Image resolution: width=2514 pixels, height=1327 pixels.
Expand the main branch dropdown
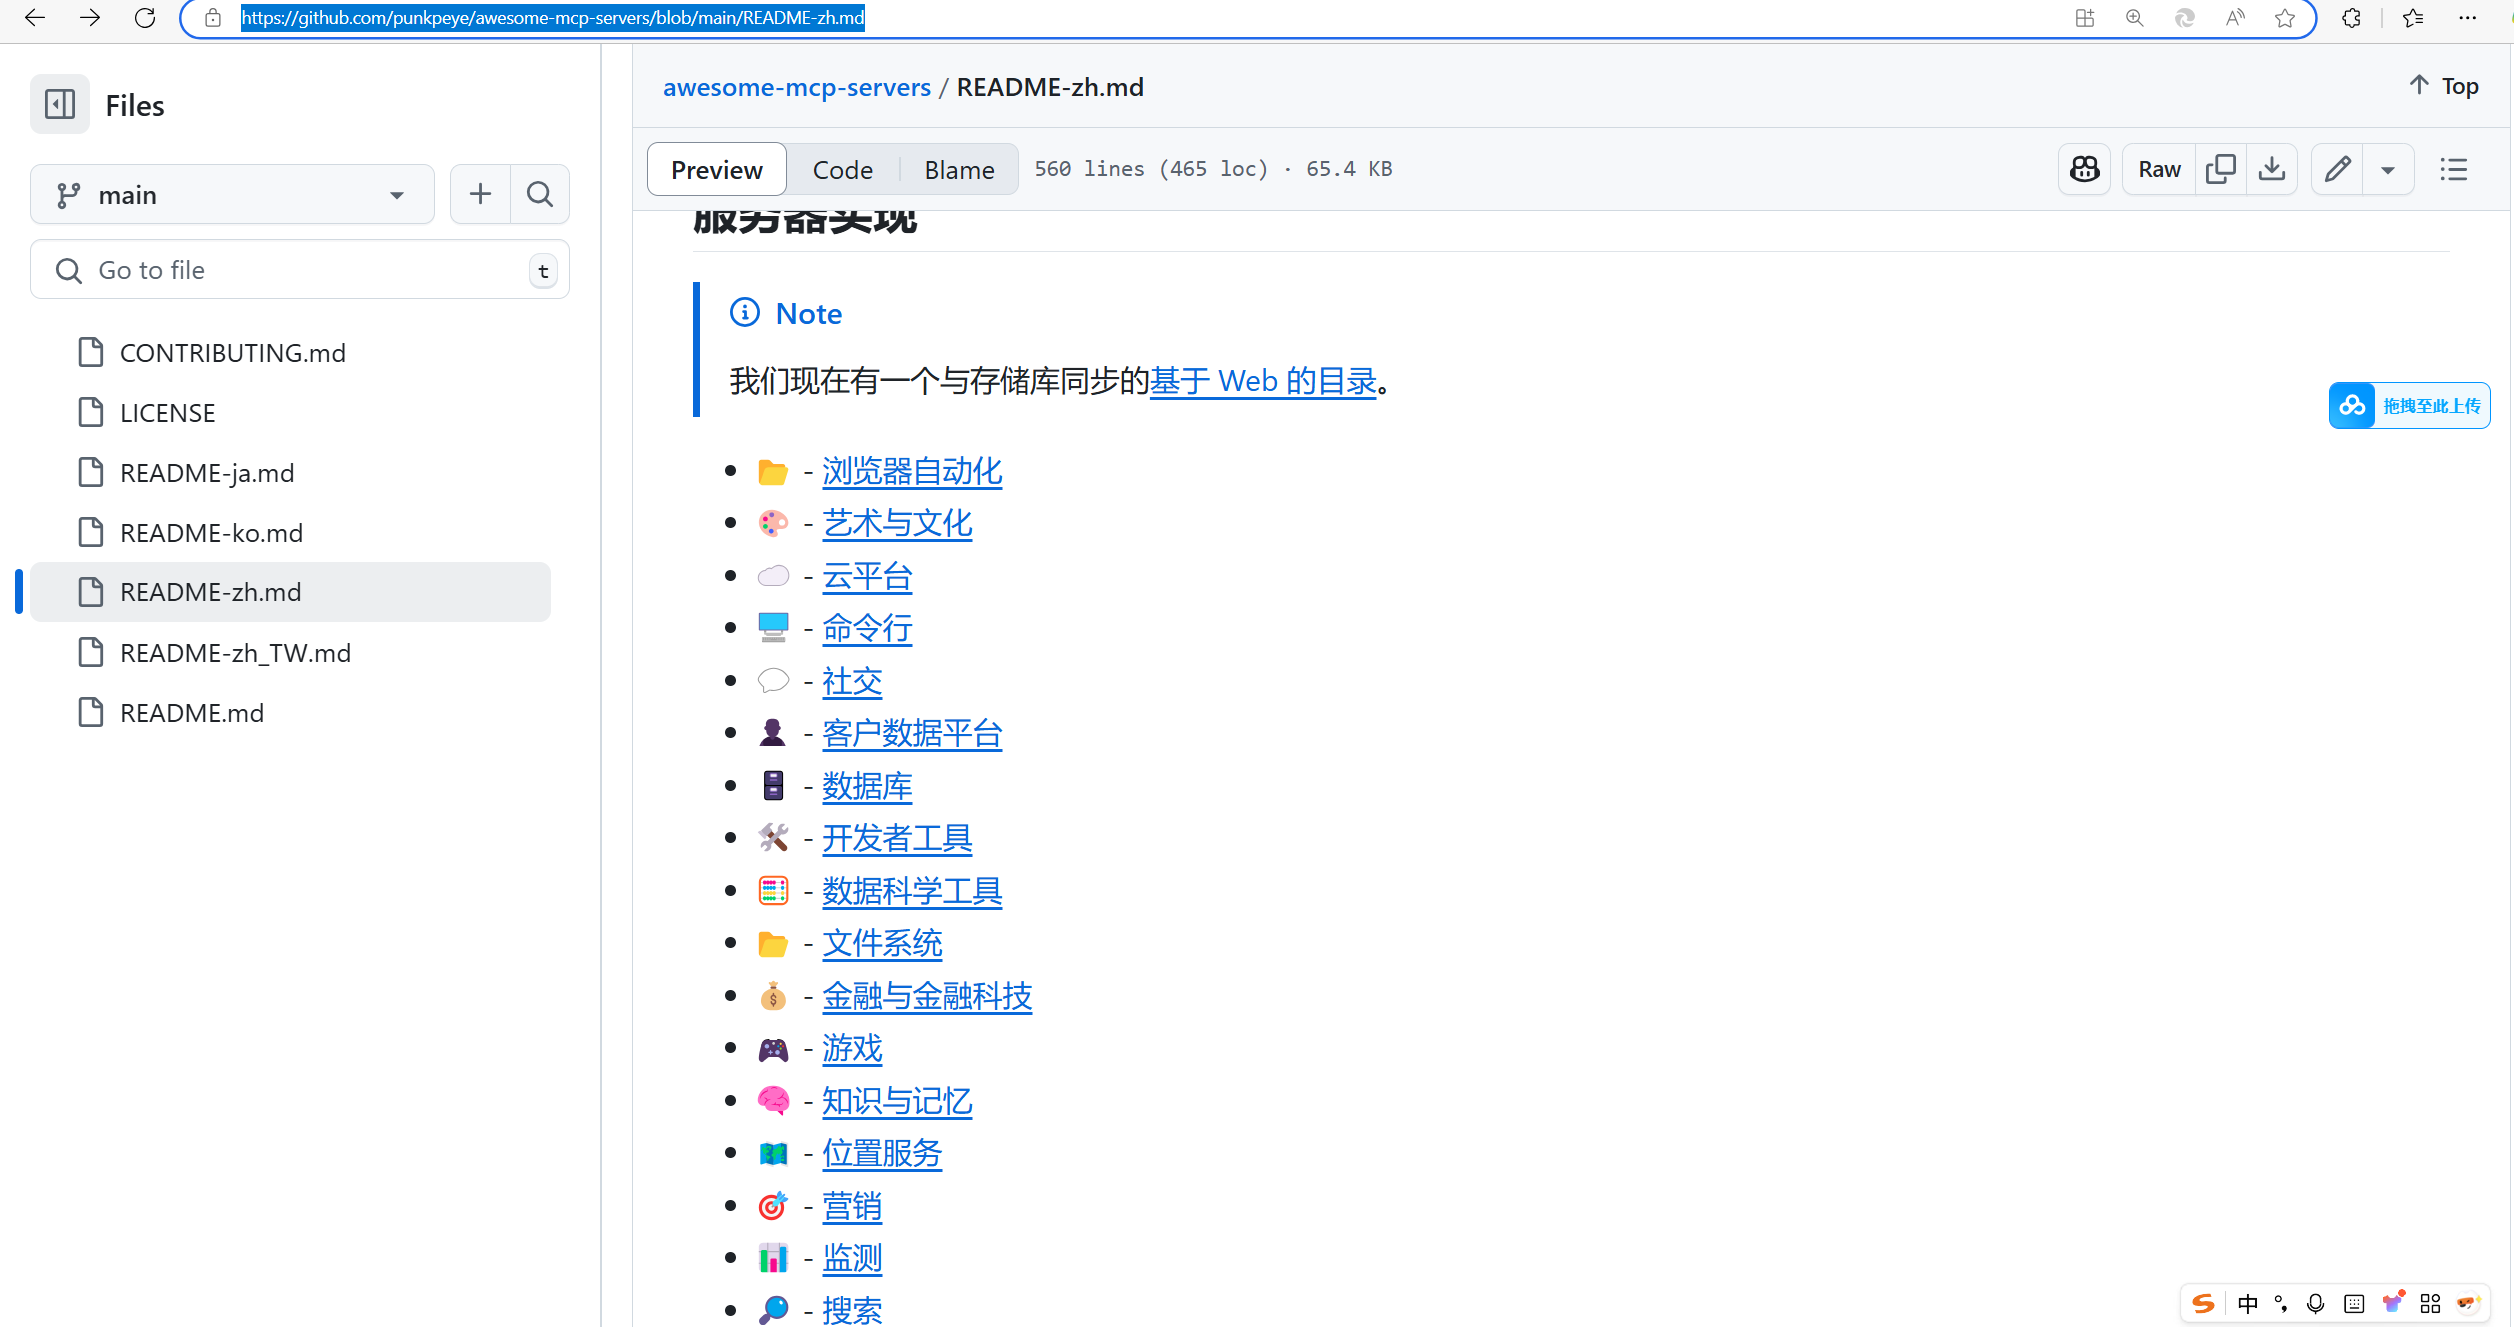[x=232, y=195]
